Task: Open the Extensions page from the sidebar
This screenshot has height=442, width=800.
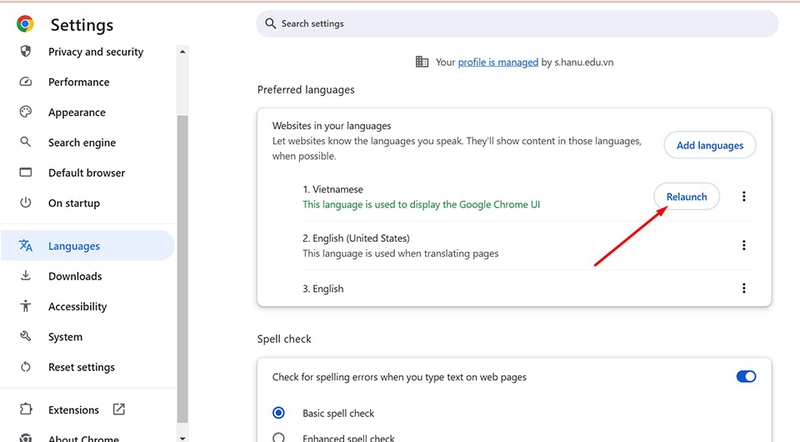Action: tap(72, 409)
